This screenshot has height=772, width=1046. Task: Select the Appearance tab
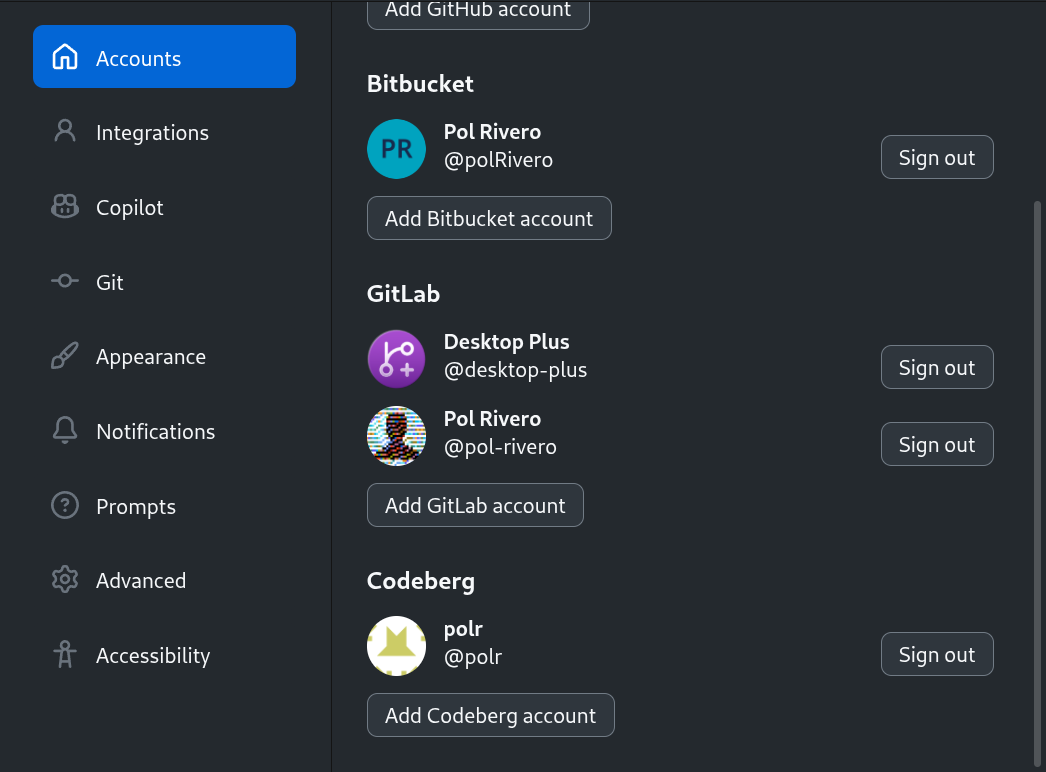[x=164, y=356]
